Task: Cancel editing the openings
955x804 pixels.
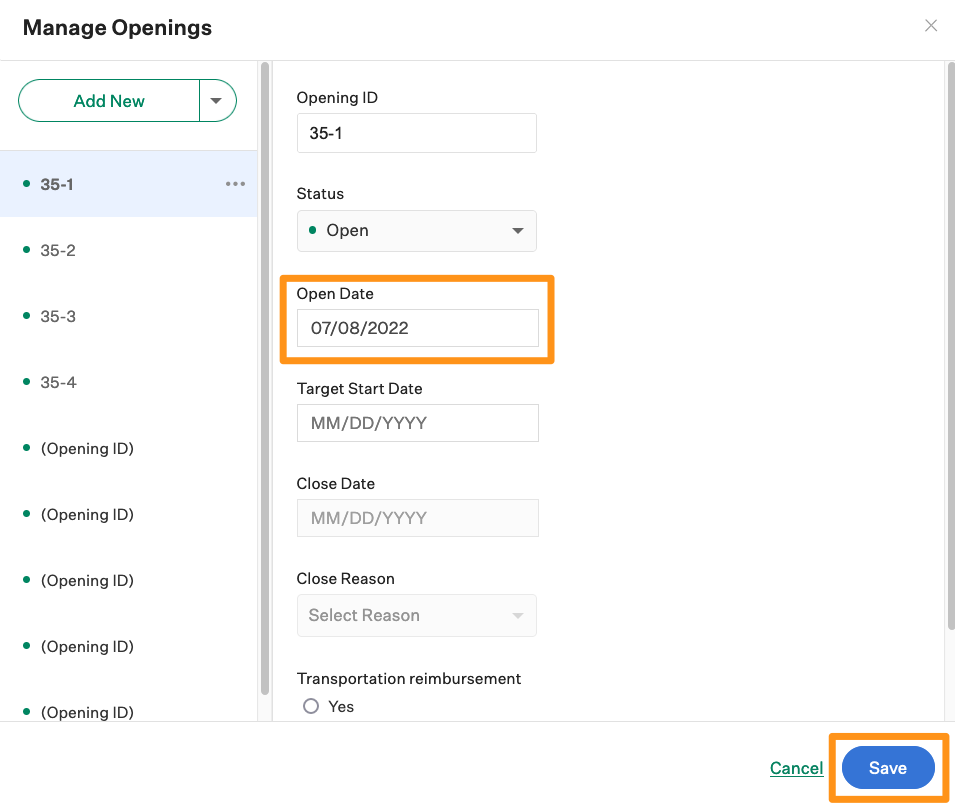Action: pyautogui.click(x=796, y=767)
